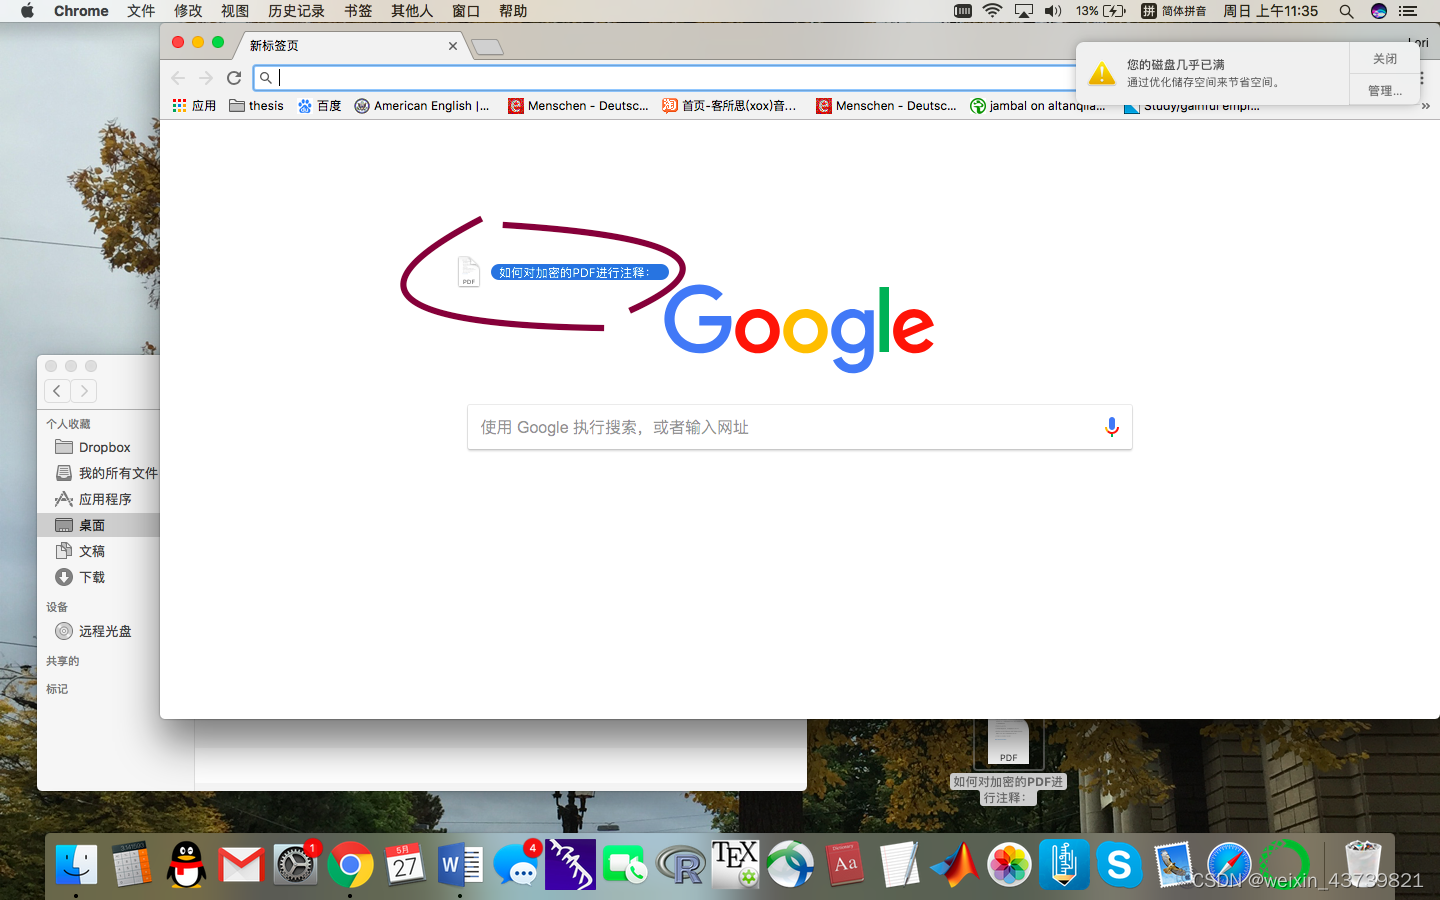Click the Spotlight search magnifier in menu bar
1440x900 pixels.
click(1346, 11)
